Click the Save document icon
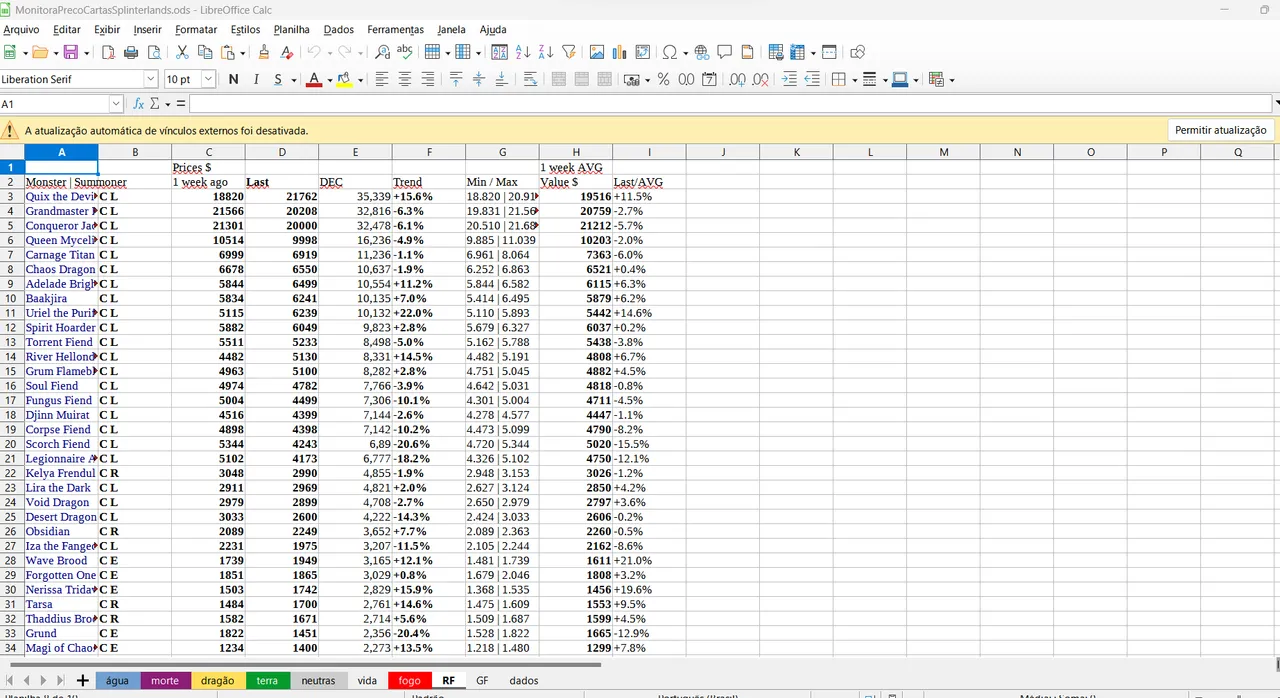 70,52
